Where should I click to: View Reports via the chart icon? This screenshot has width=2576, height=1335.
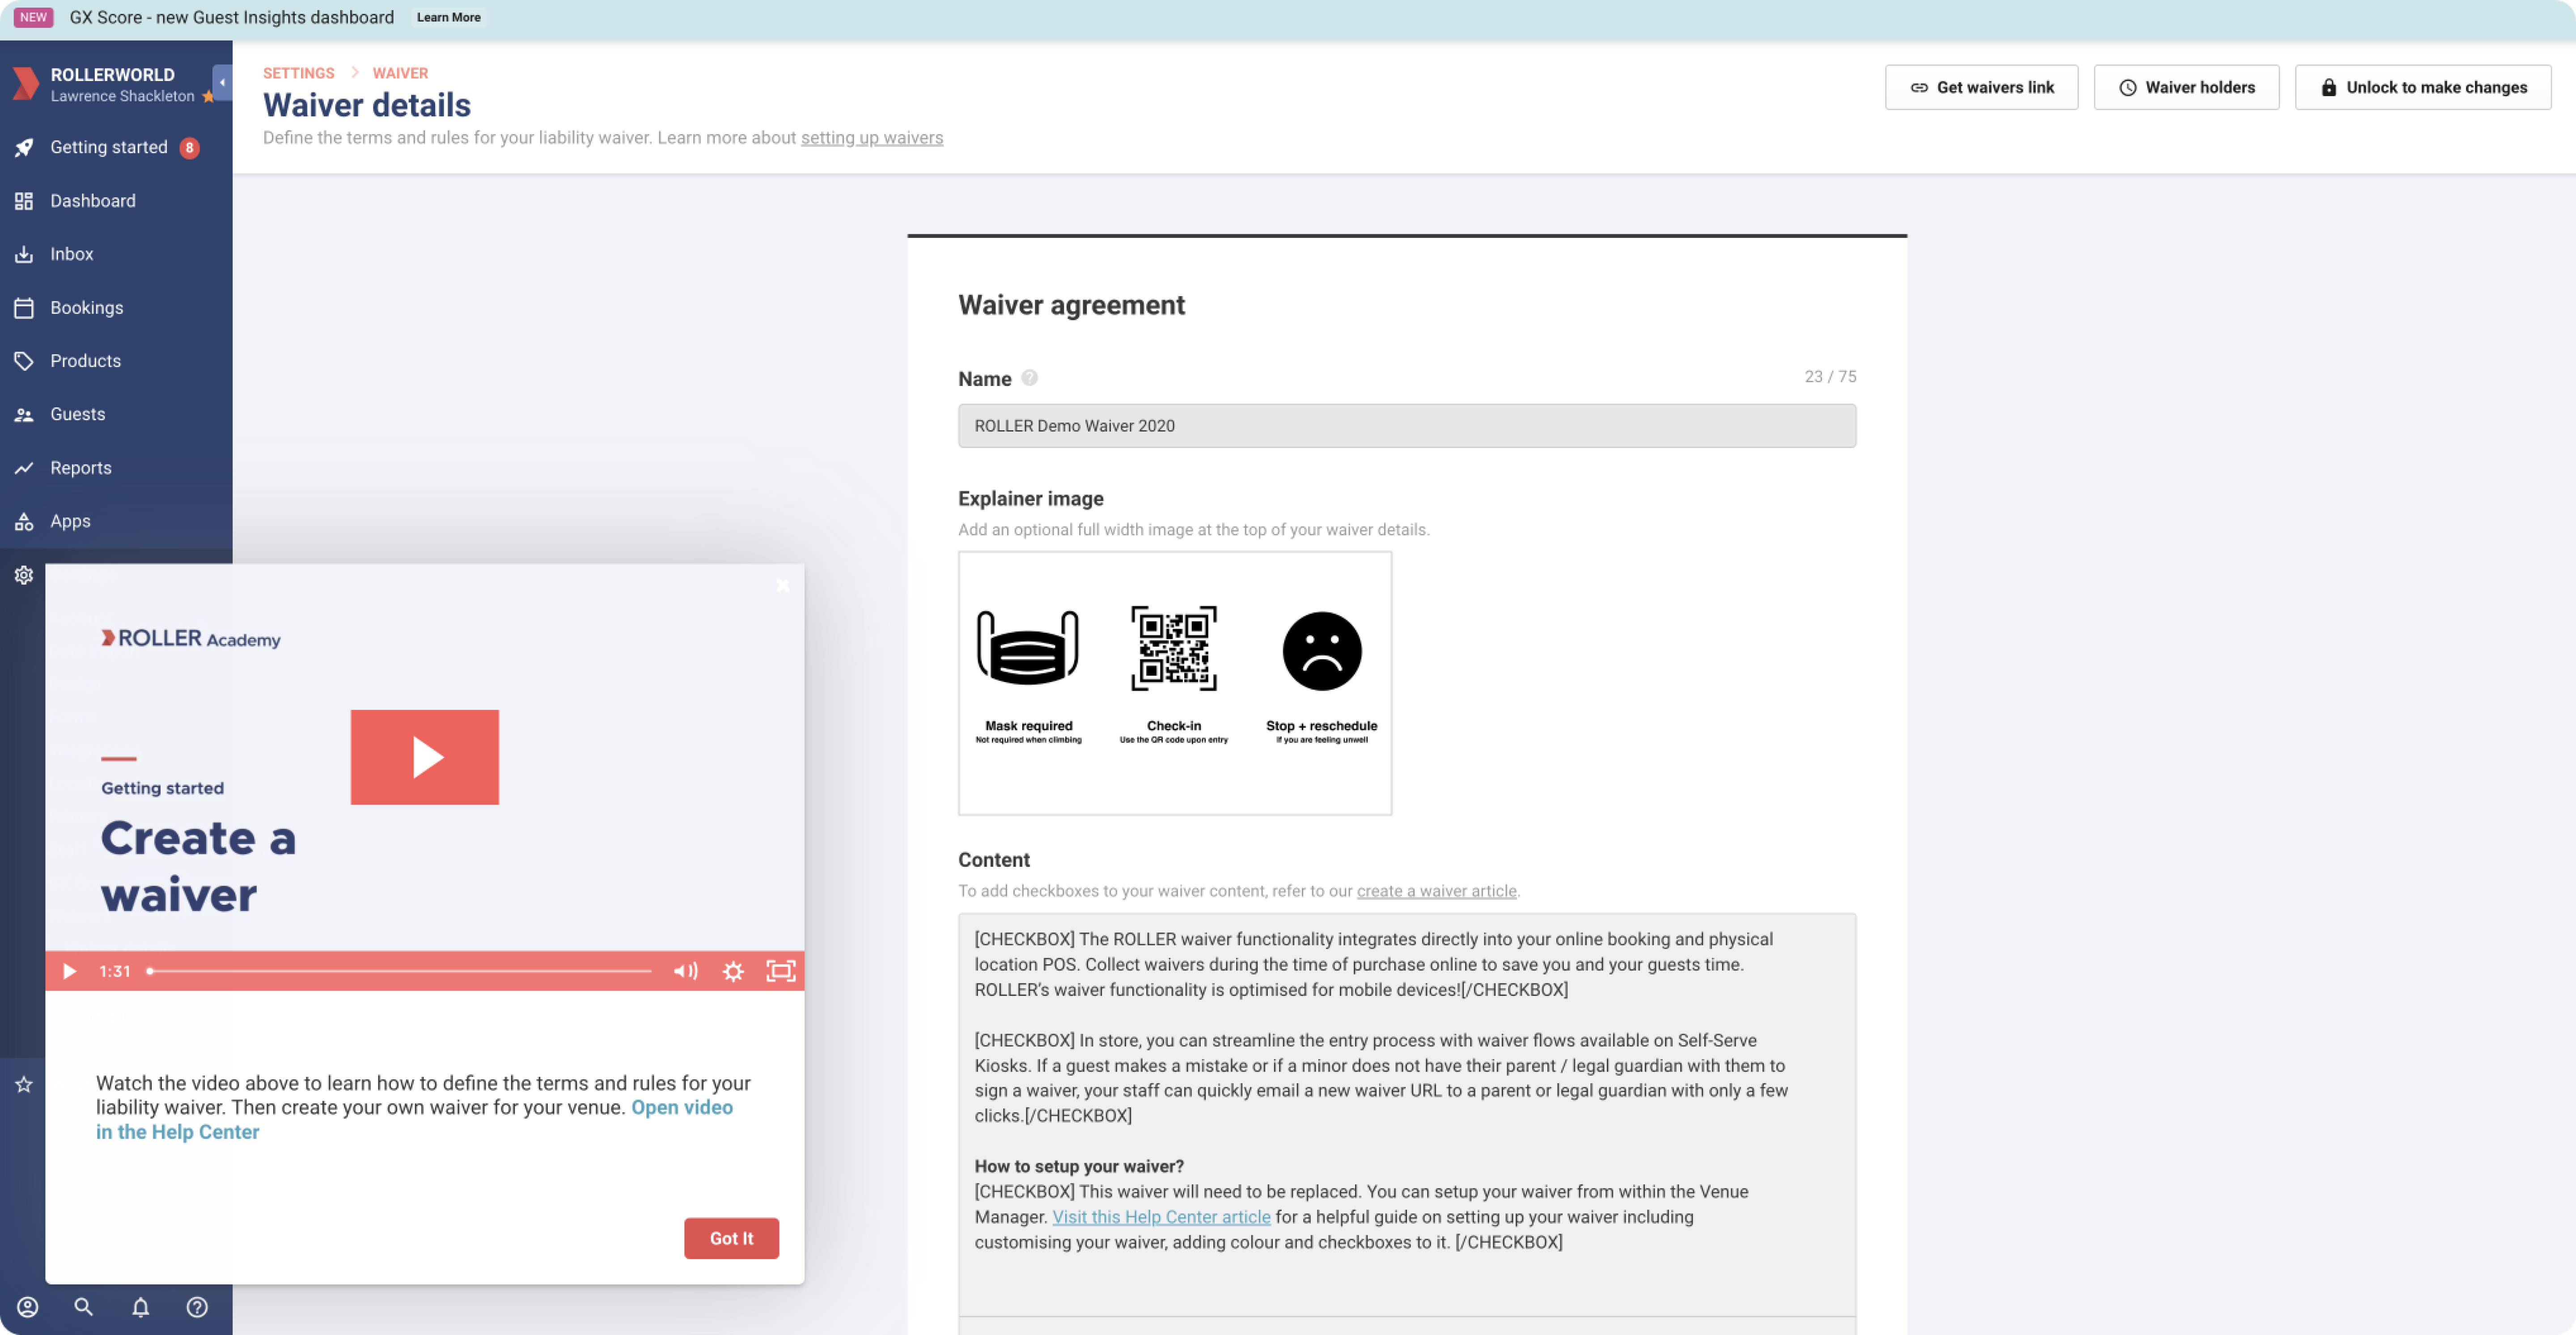click(x=24, y=467)
